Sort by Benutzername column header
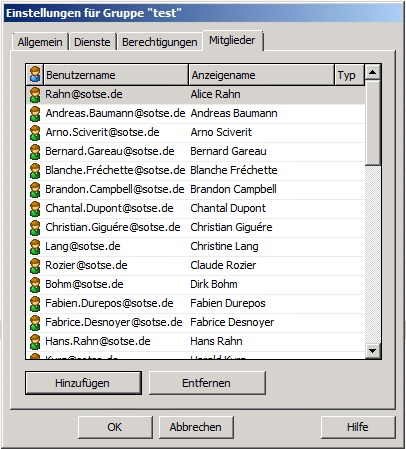This screenshot has height=449, width=406. 116,75
